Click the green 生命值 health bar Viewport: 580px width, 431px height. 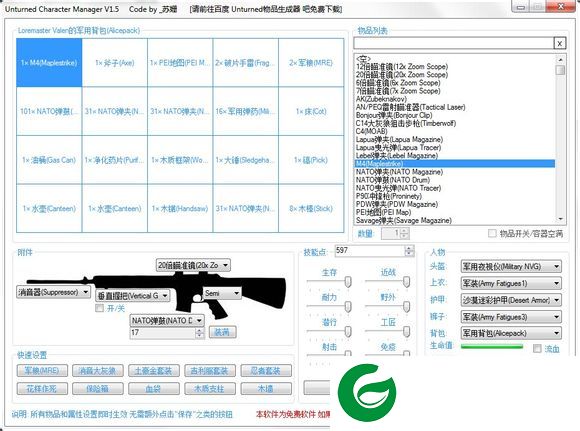point(492,347)
